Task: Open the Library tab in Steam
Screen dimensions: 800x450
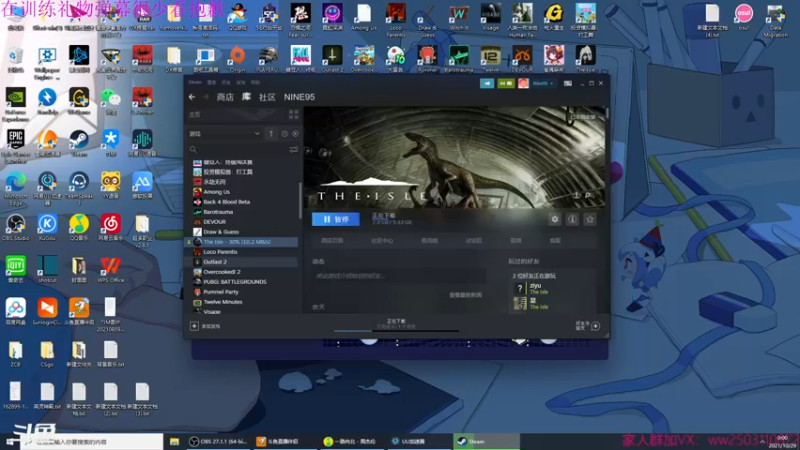Action: click(246, 97)
